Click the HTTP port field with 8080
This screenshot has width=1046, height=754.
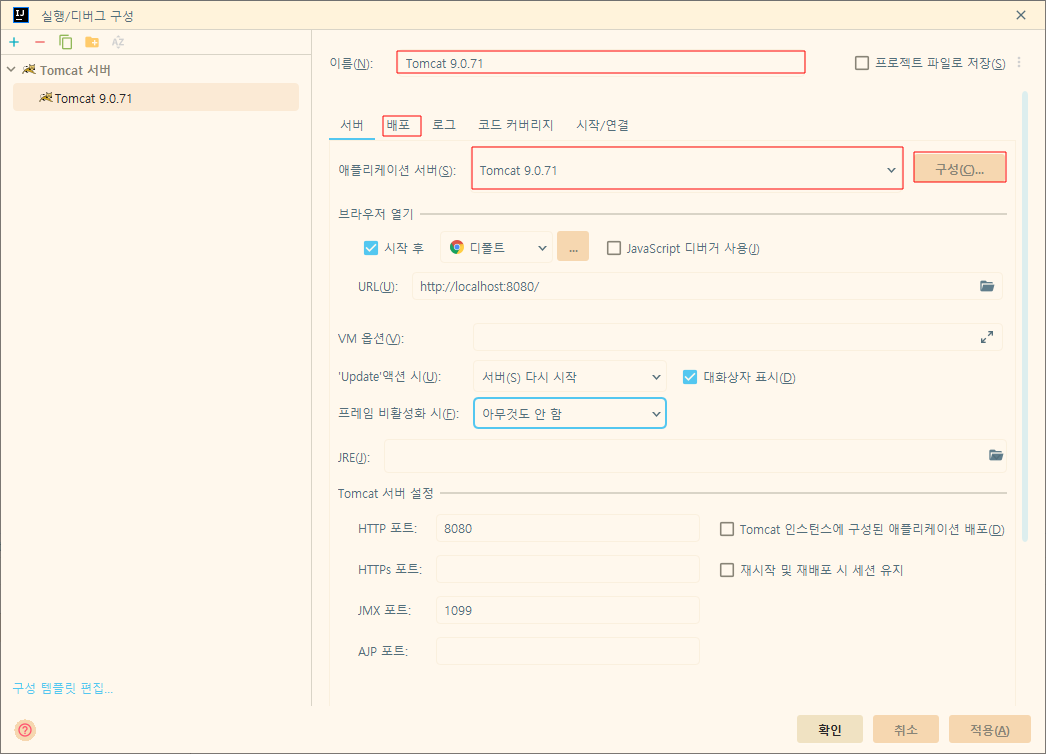point(568,528)
